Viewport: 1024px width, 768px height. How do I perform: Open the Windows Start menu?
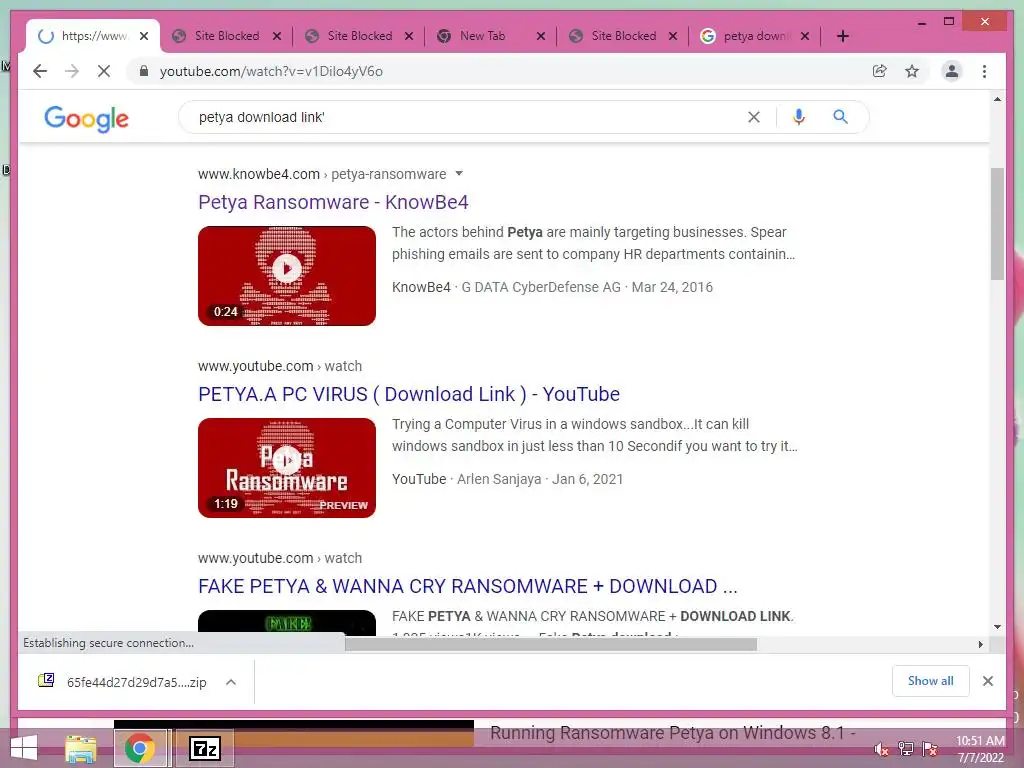tap(24, 748)
